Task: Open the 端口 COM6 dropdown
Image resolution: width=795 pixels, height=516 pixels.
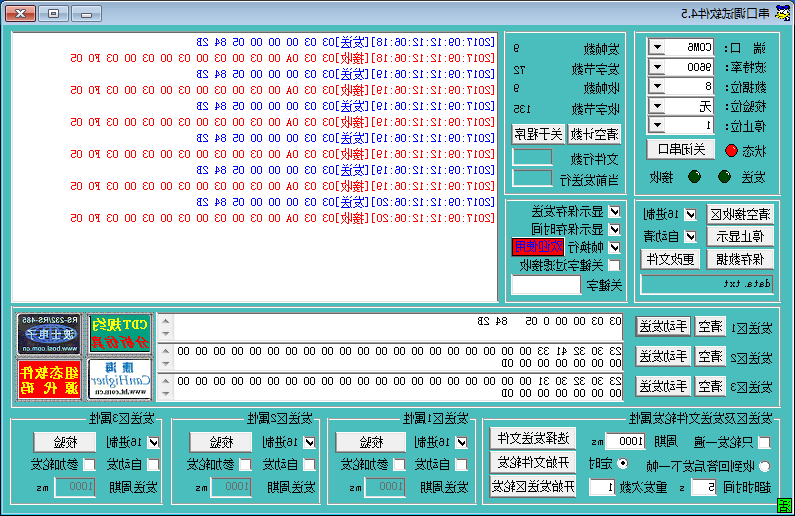Action: pyautogui.click(x=657, y=48)
